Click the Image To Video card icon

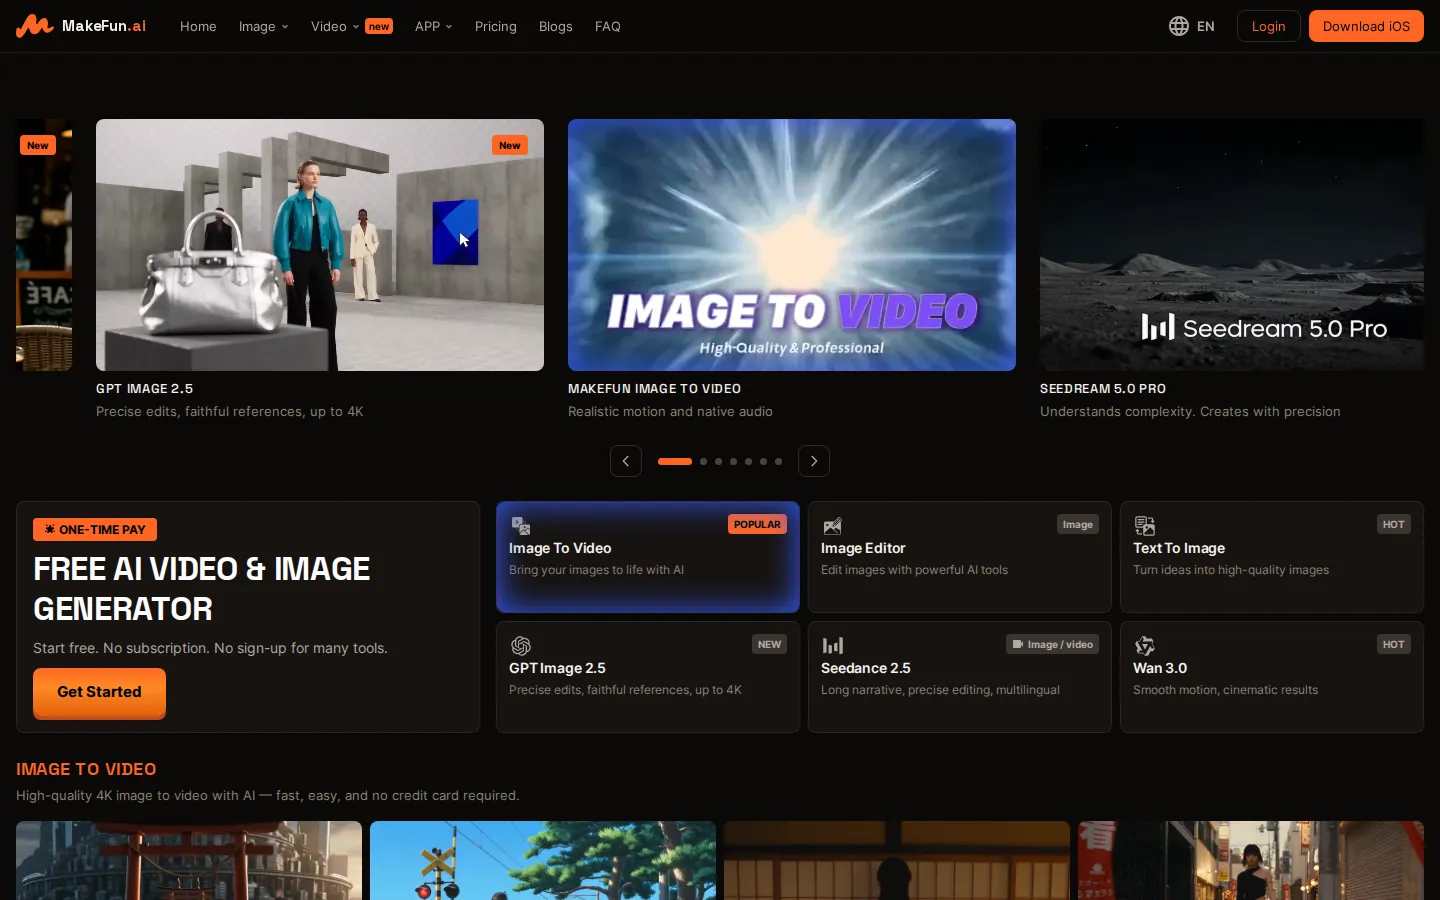click(521, 526)
